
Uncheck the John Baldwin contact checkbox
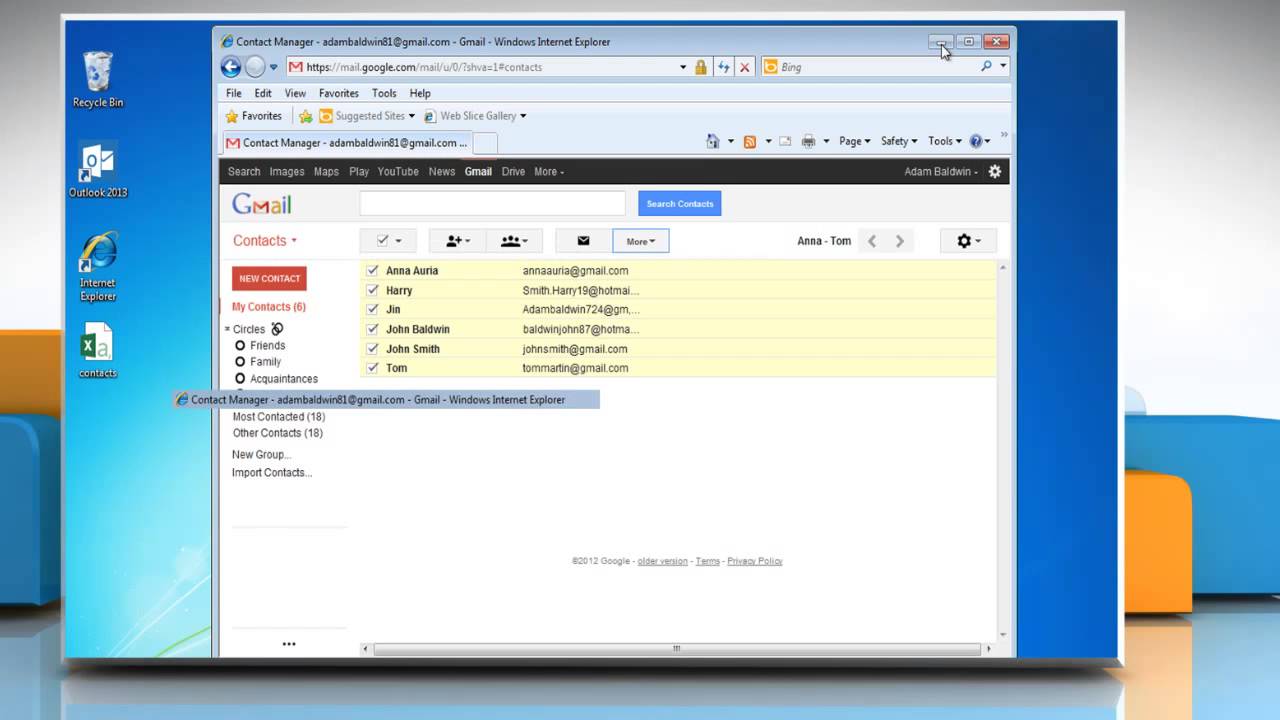[372, 329]
